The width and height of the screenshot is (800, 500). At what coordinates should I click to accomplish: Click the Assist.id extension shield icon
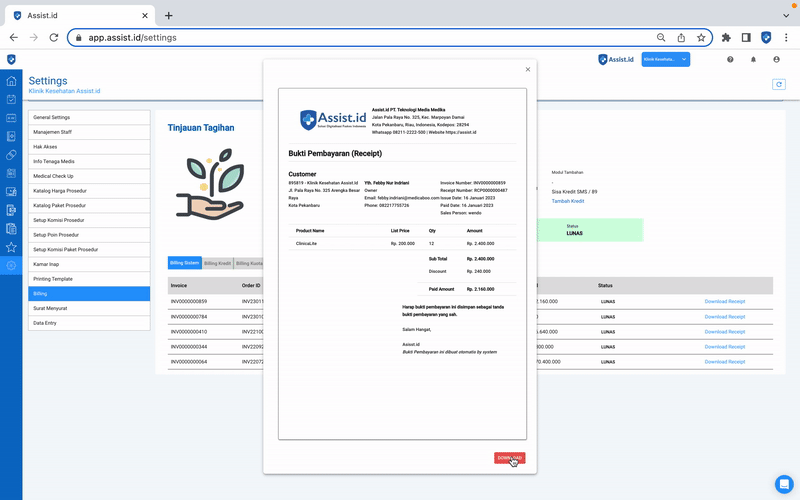(766, 37)
